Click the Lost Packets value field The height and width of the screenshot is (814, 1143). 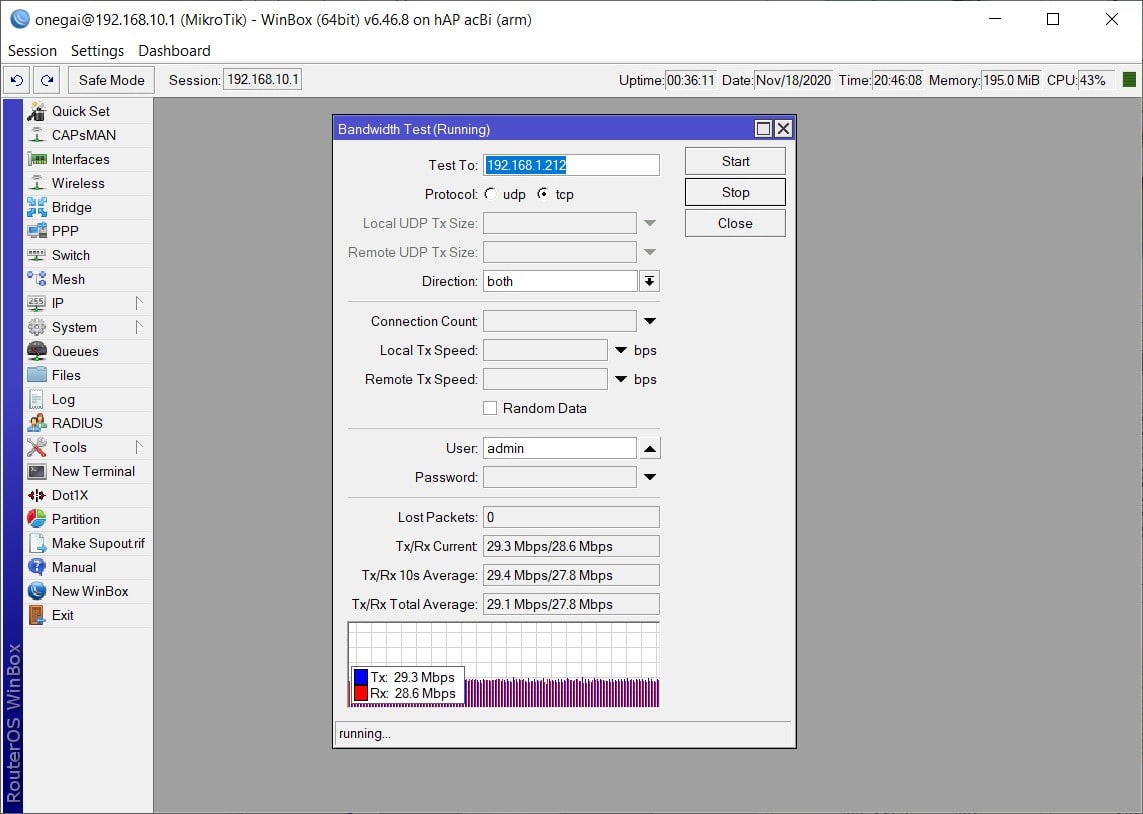[x=572, y=517]
